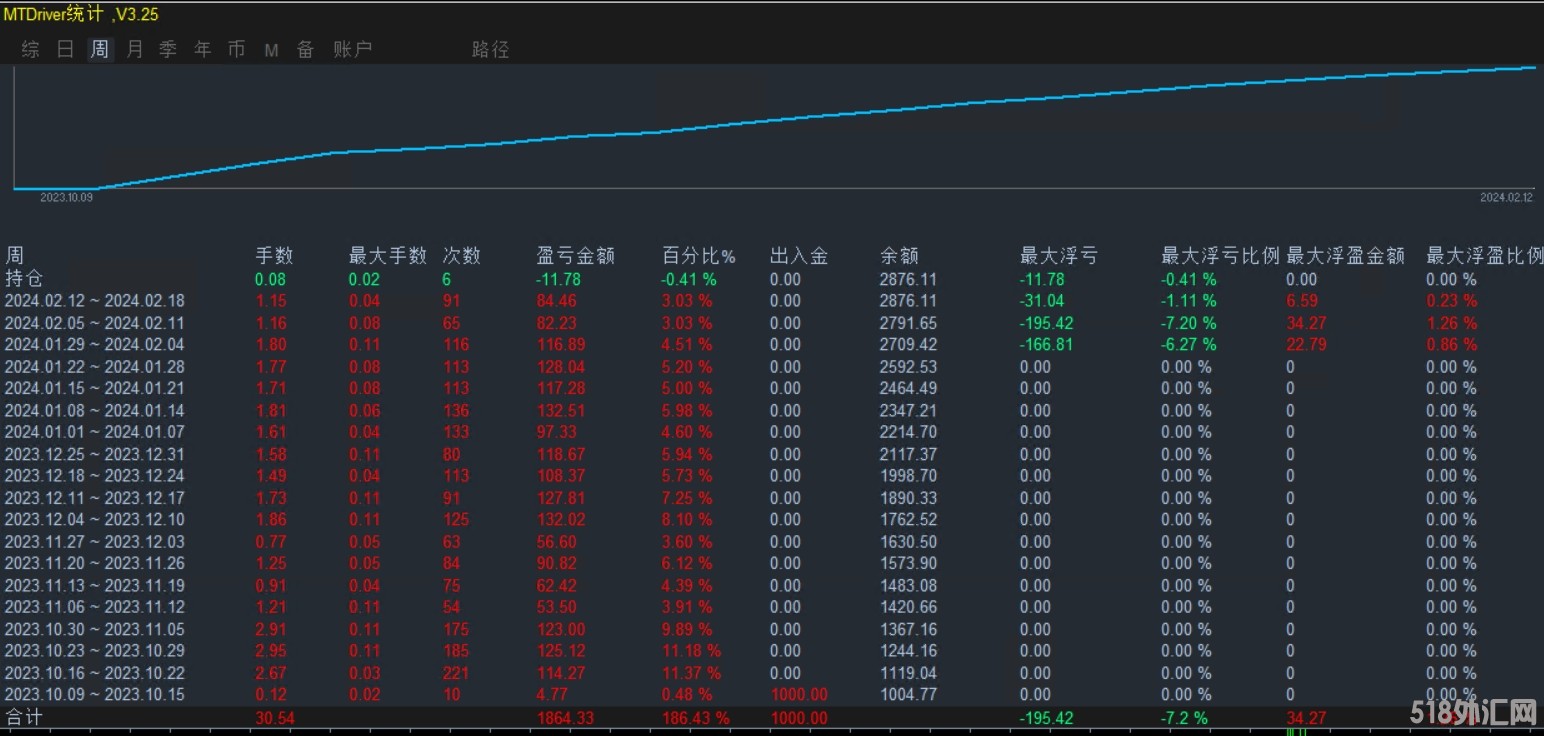
Task: Open the 备 tab
Action: tap(305, 49)
